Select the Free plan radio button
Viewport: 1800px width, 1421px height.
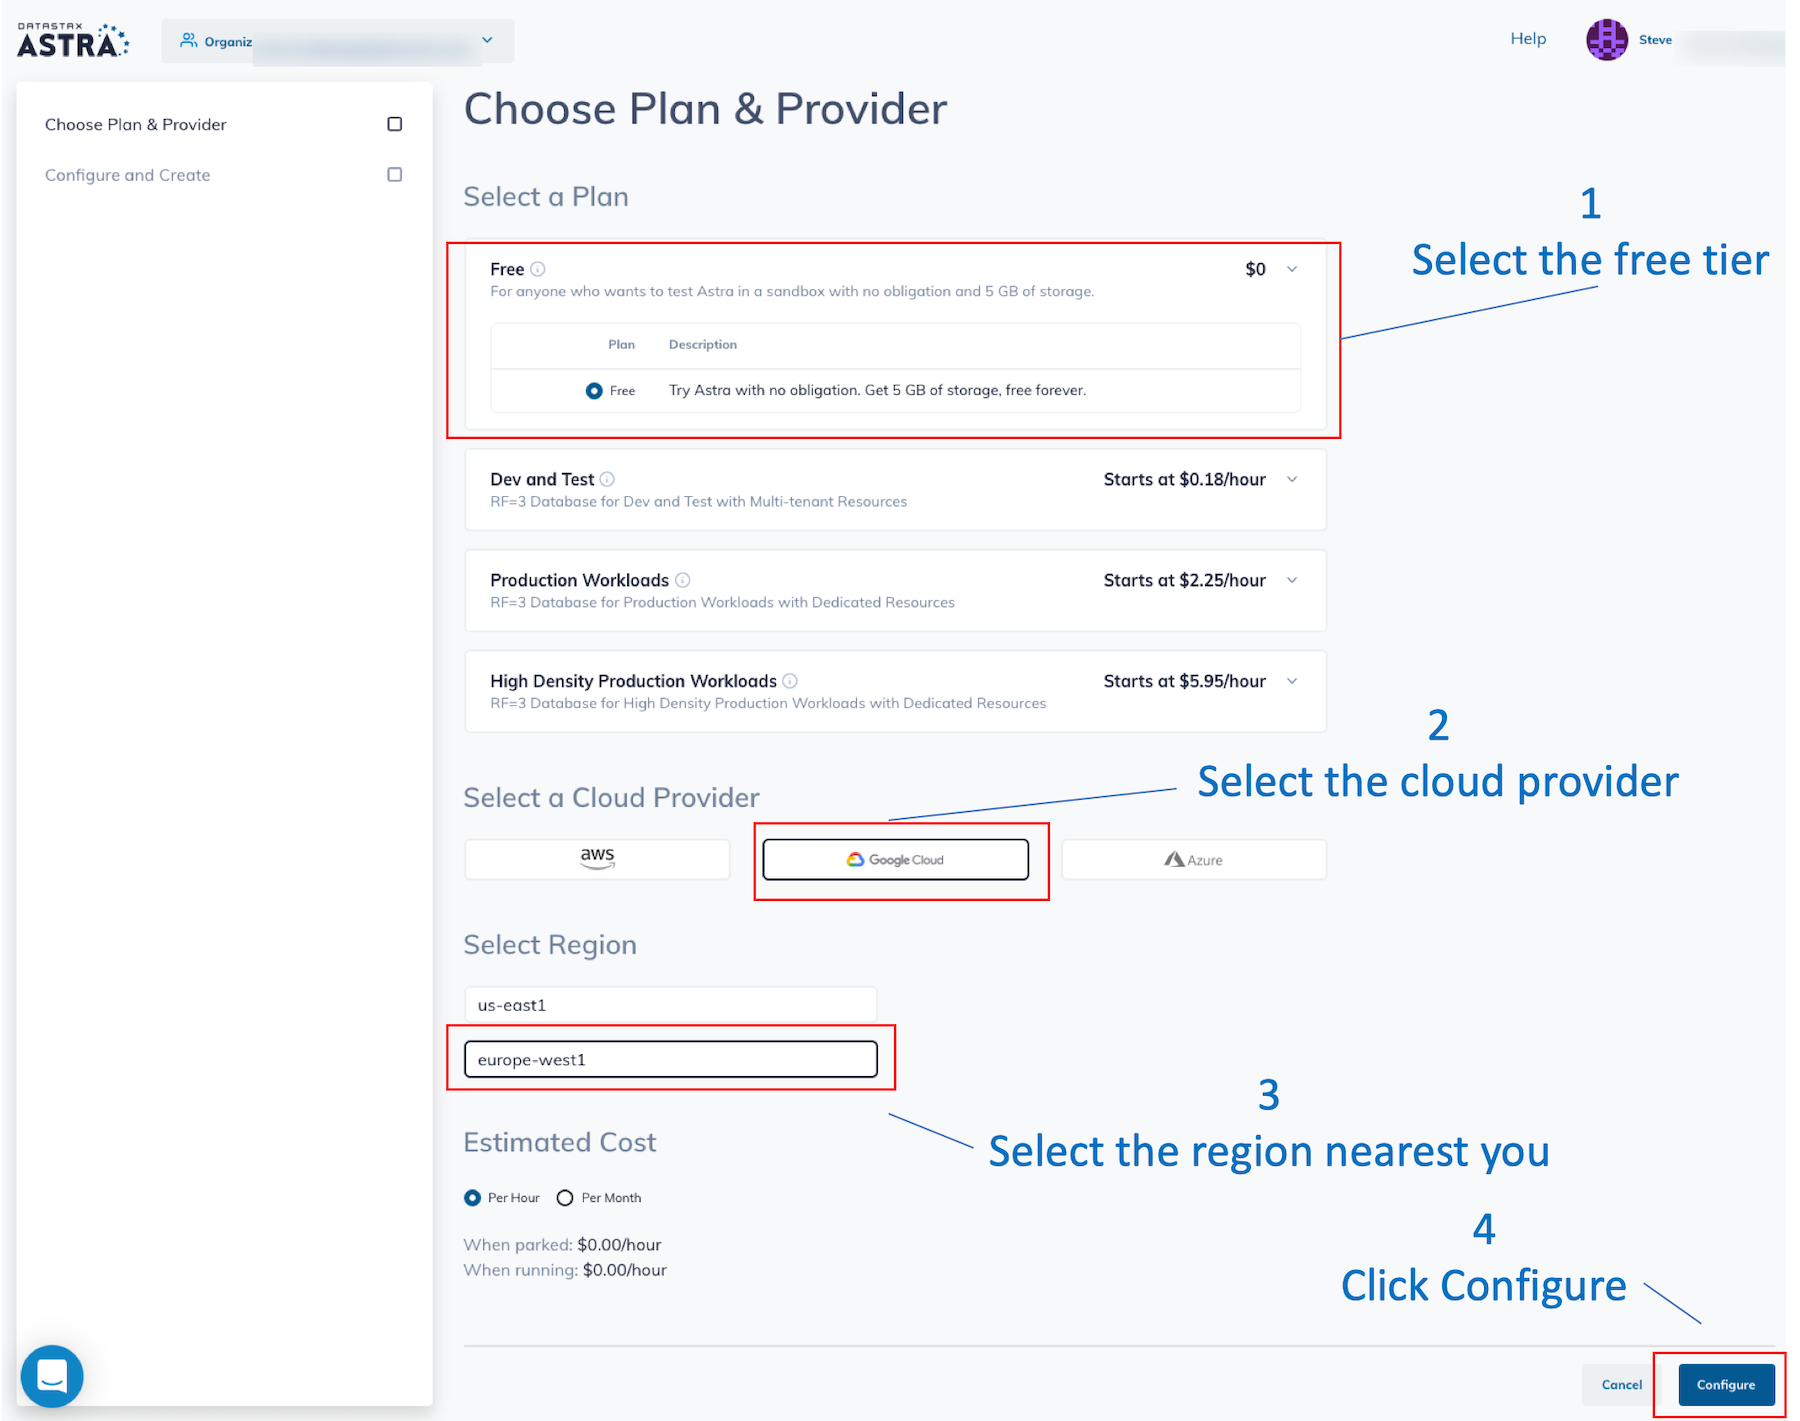coord(594,391)
